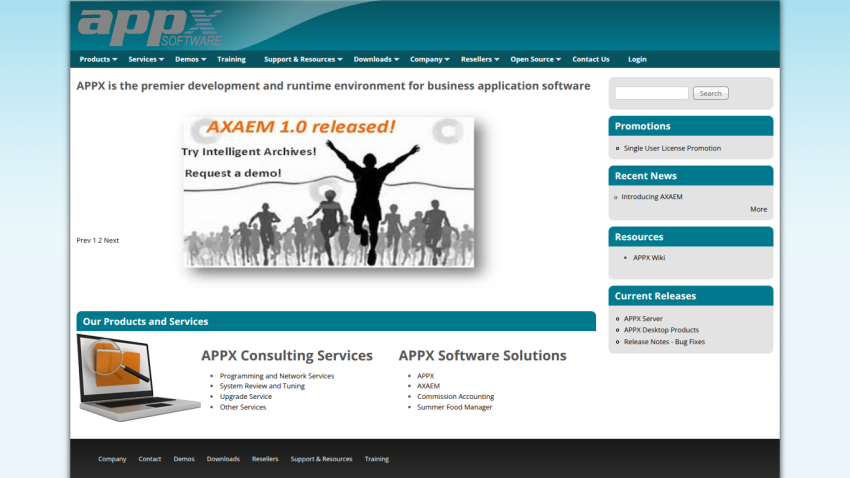The height and width of the screenshot is (478, 850).
Task: Click the APPX Software logo
Action: pyautogui.click(x=150, y=27)
